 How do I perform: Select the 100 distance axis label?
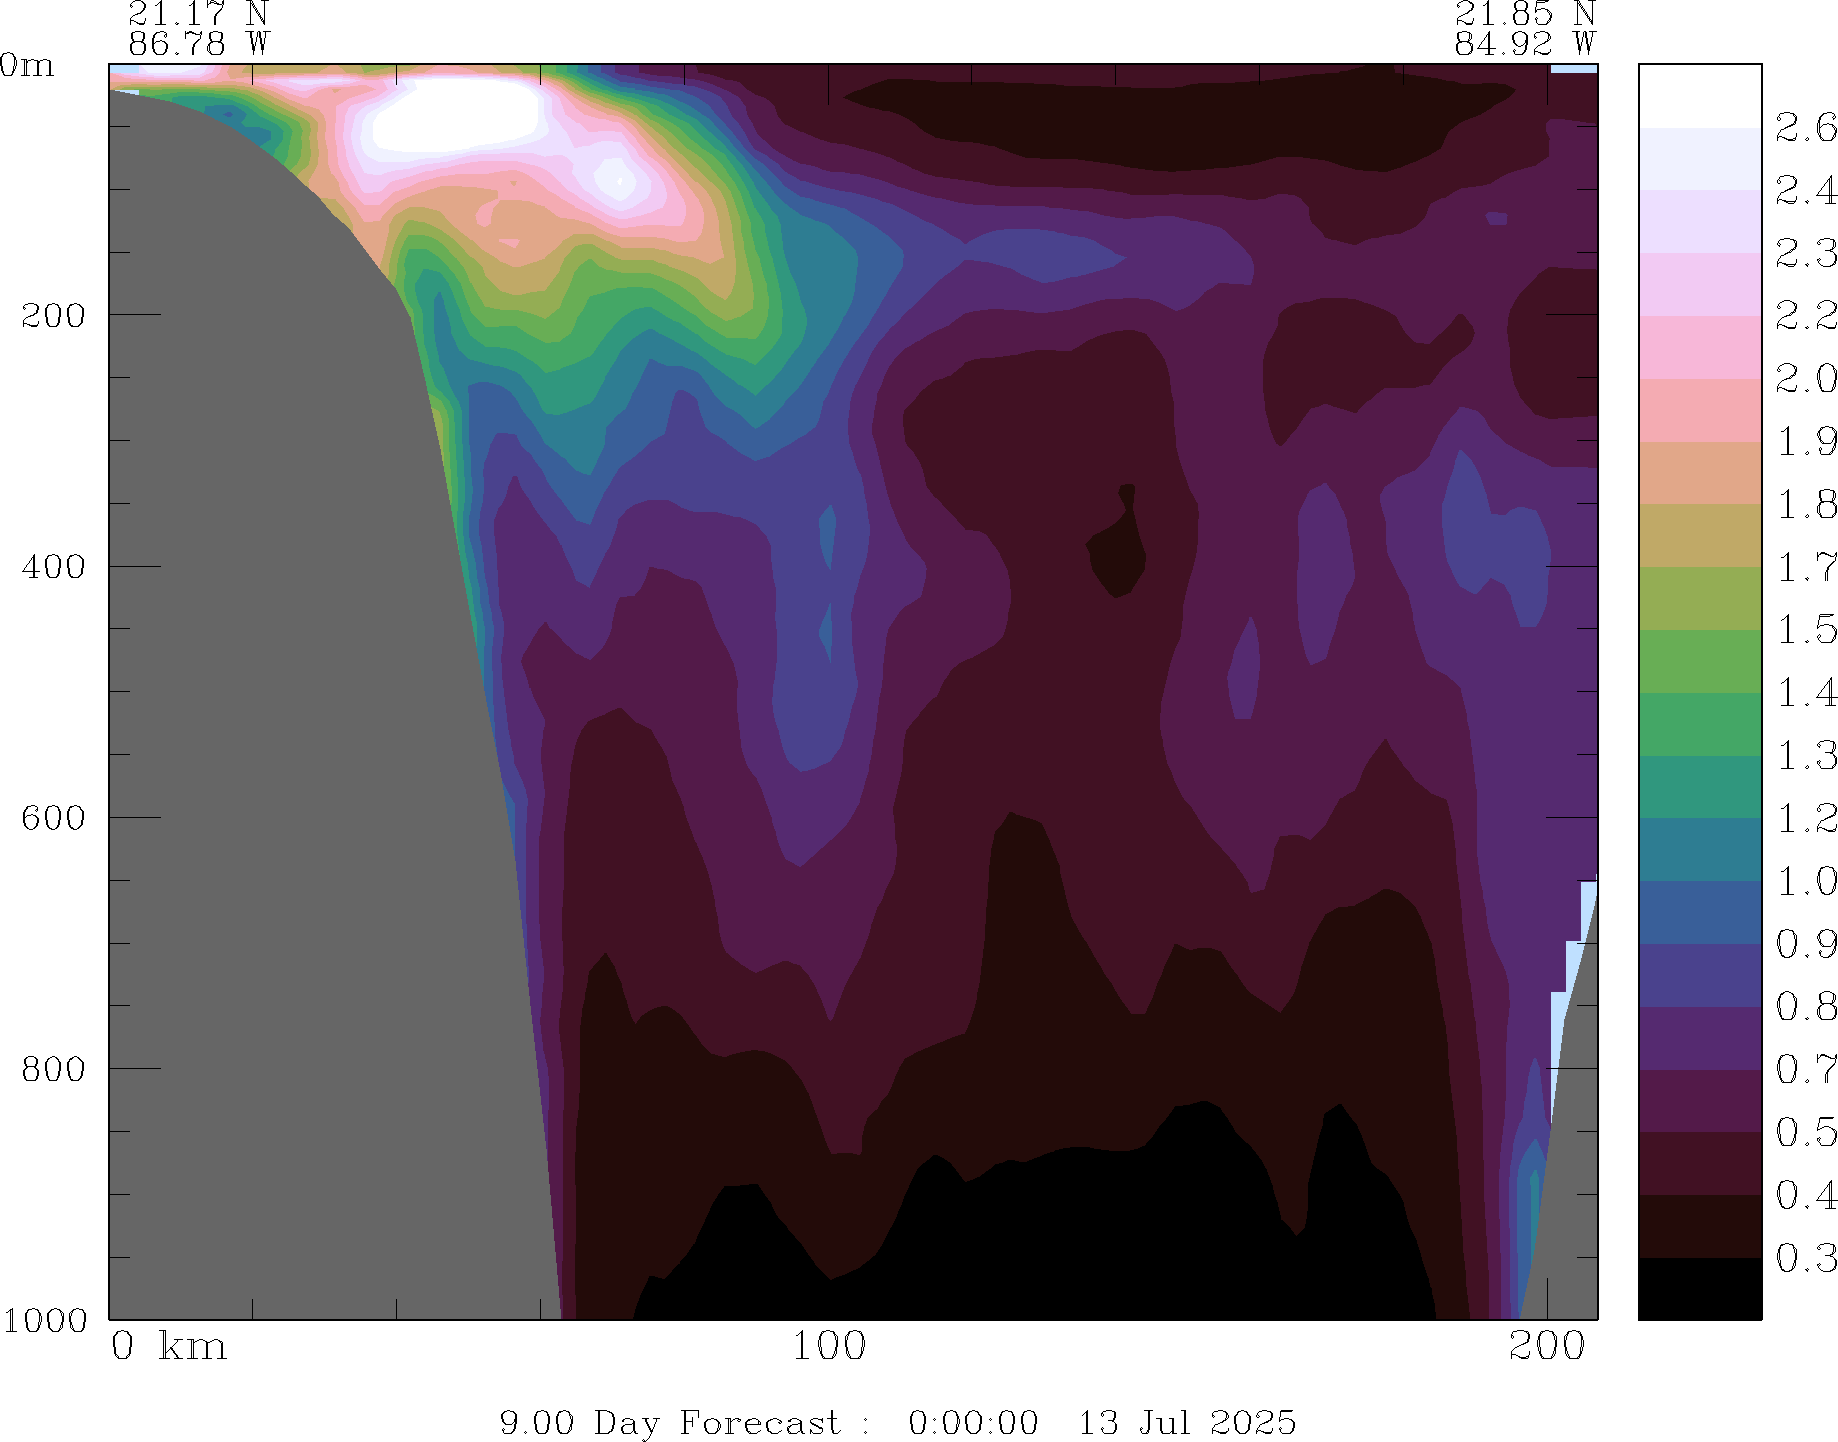828,1347
